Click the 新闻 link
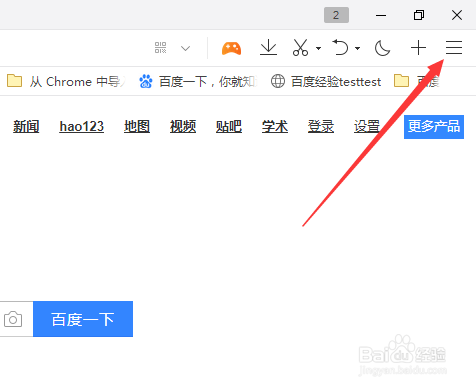The width and height of the screenshot is (476, 388). (26, 127)
